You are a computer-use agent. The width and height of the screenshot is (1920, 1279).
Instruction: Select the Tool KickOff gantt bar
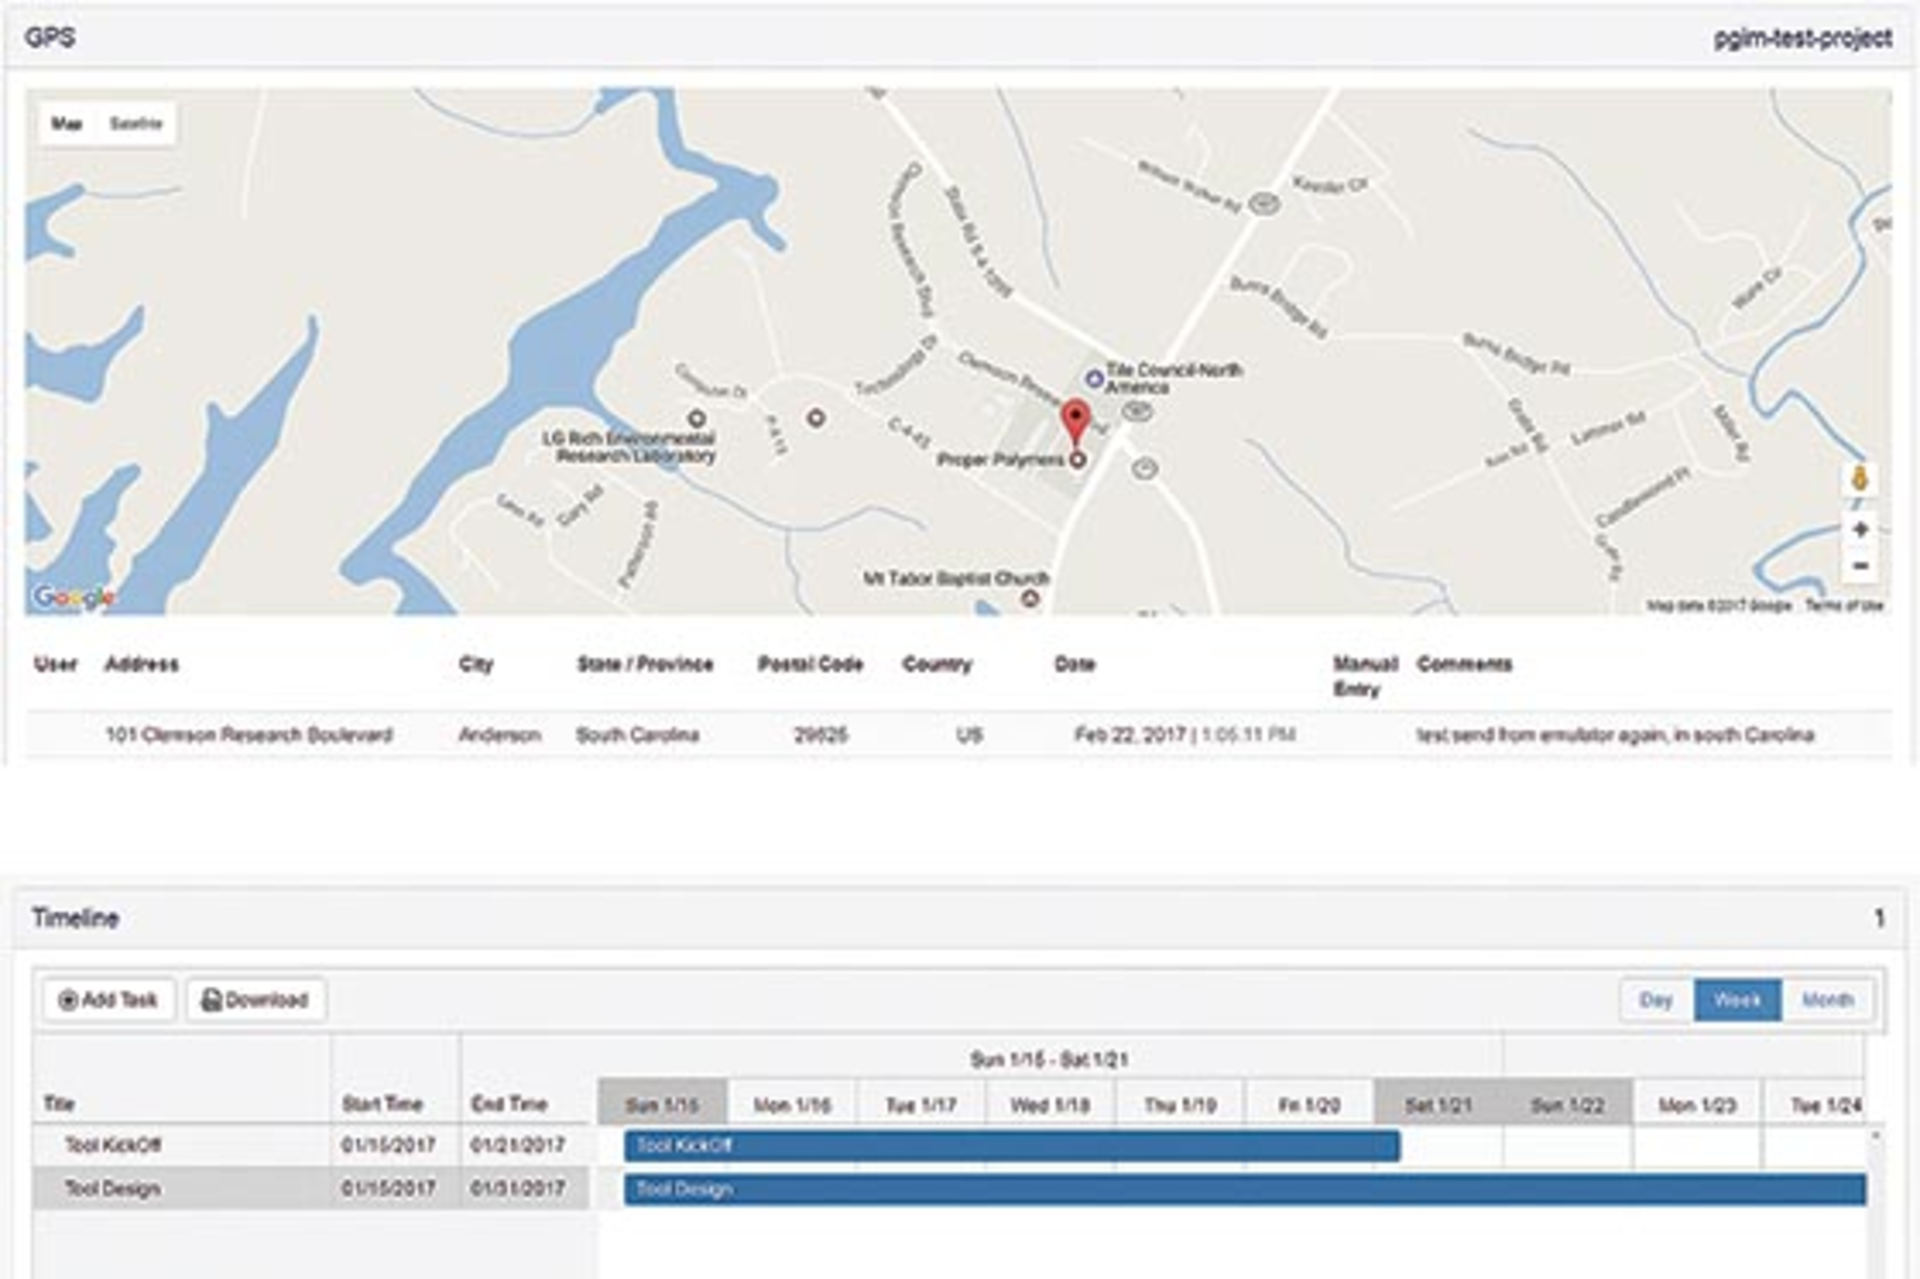point(1011,1146)
